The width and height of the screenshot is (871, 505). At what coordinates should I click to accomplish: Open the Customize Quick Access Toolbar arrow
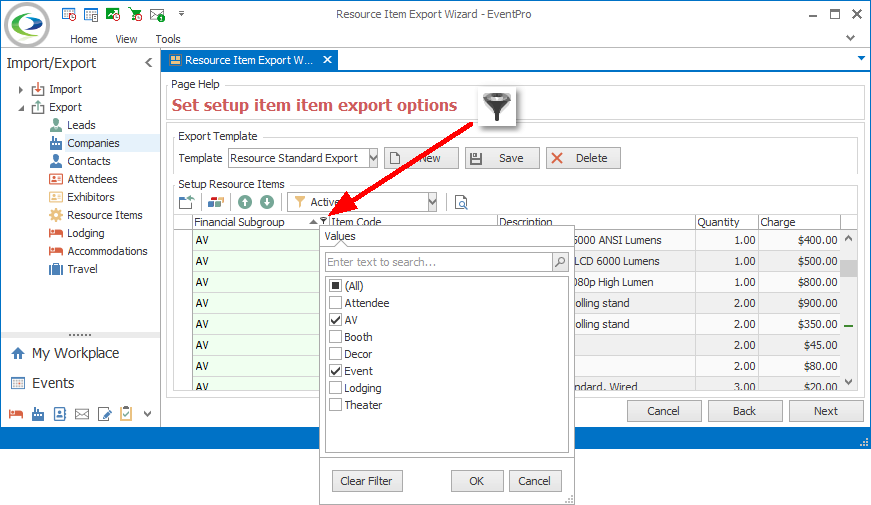[181, 13]
